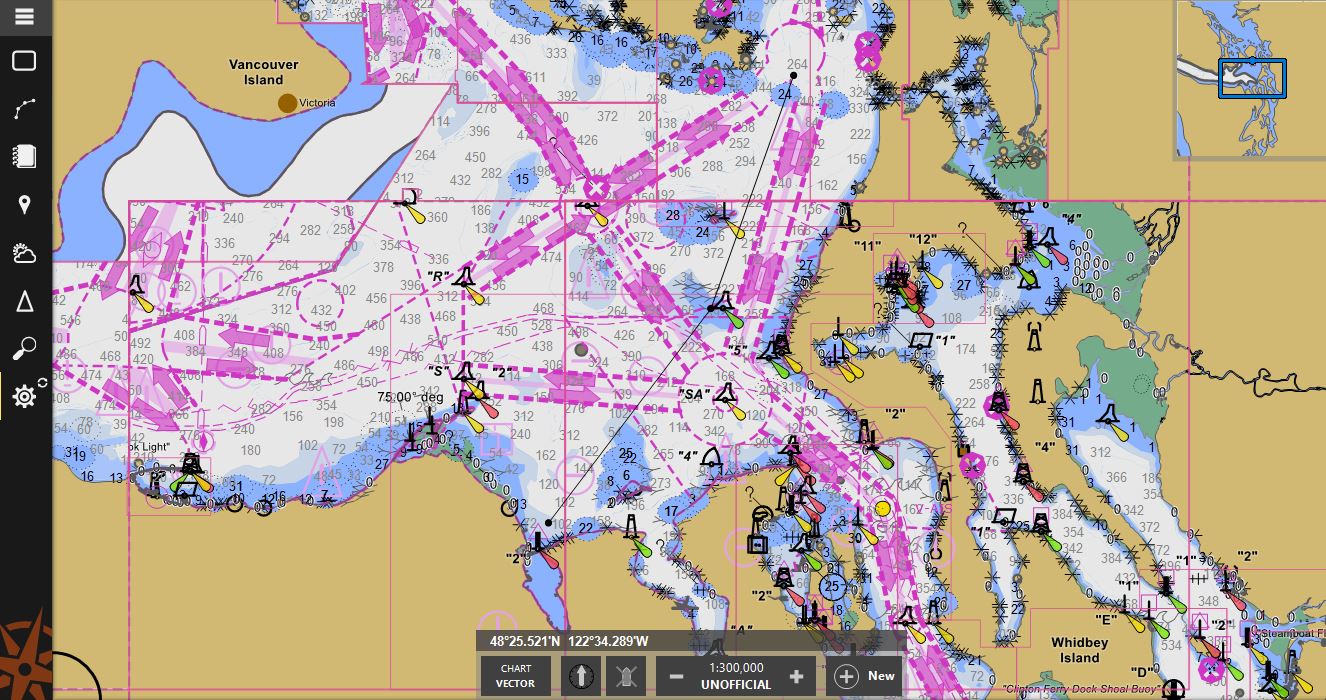Toggle chart orientation using the compass arrow
This screenshot has height=700, width=1326.
(581, 676)
